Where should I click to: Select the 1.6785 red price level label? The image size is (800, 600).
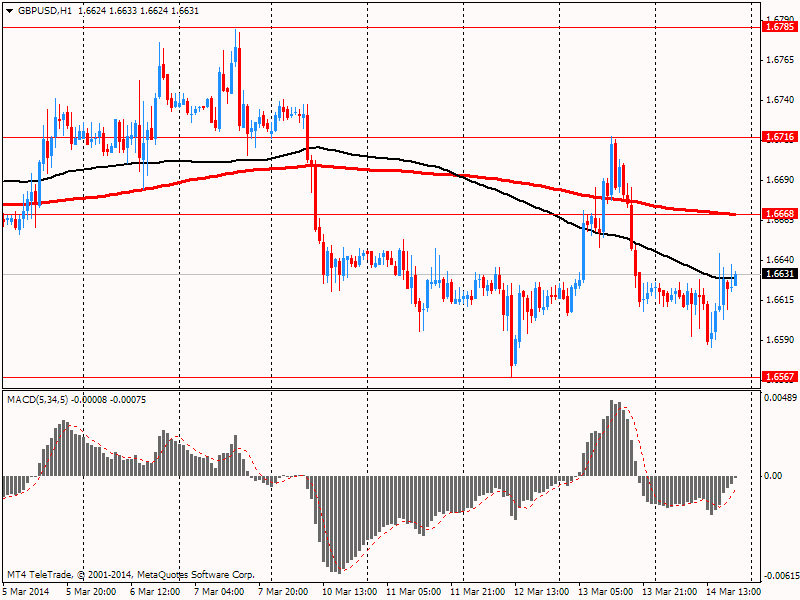tap(779, 27)
